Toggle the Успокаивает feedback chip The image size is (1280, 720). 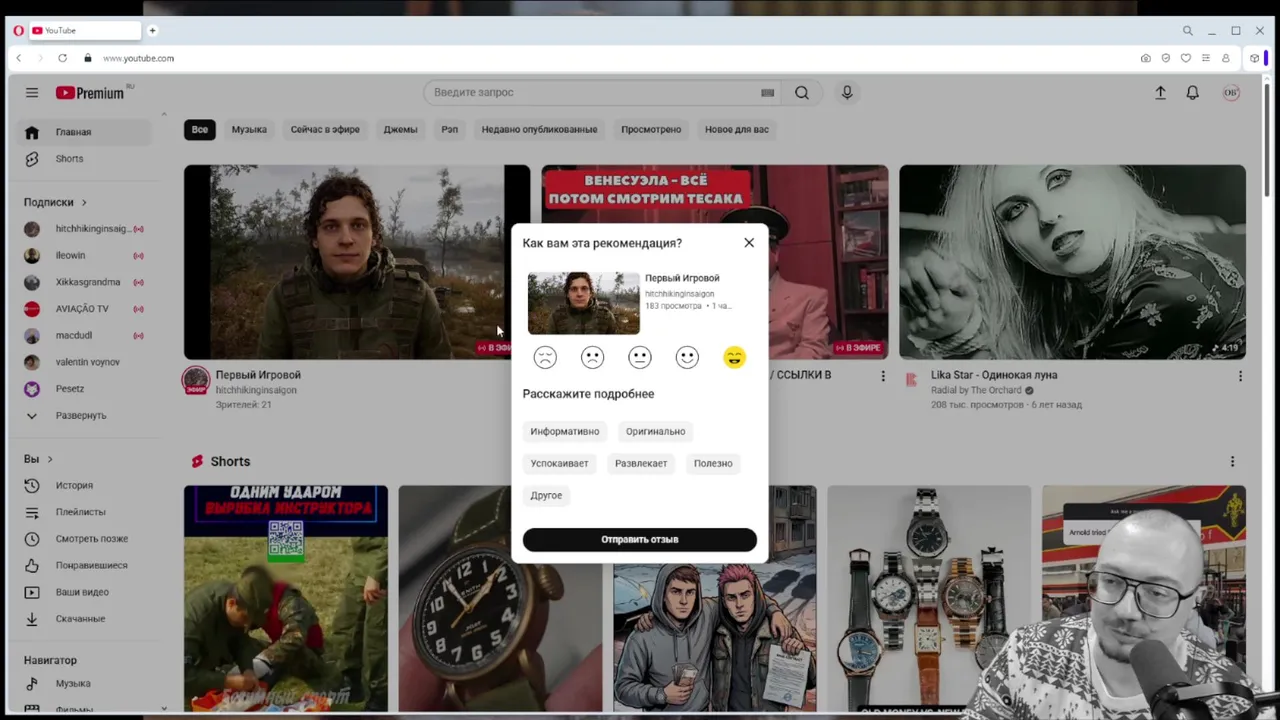tap(560, 463)
